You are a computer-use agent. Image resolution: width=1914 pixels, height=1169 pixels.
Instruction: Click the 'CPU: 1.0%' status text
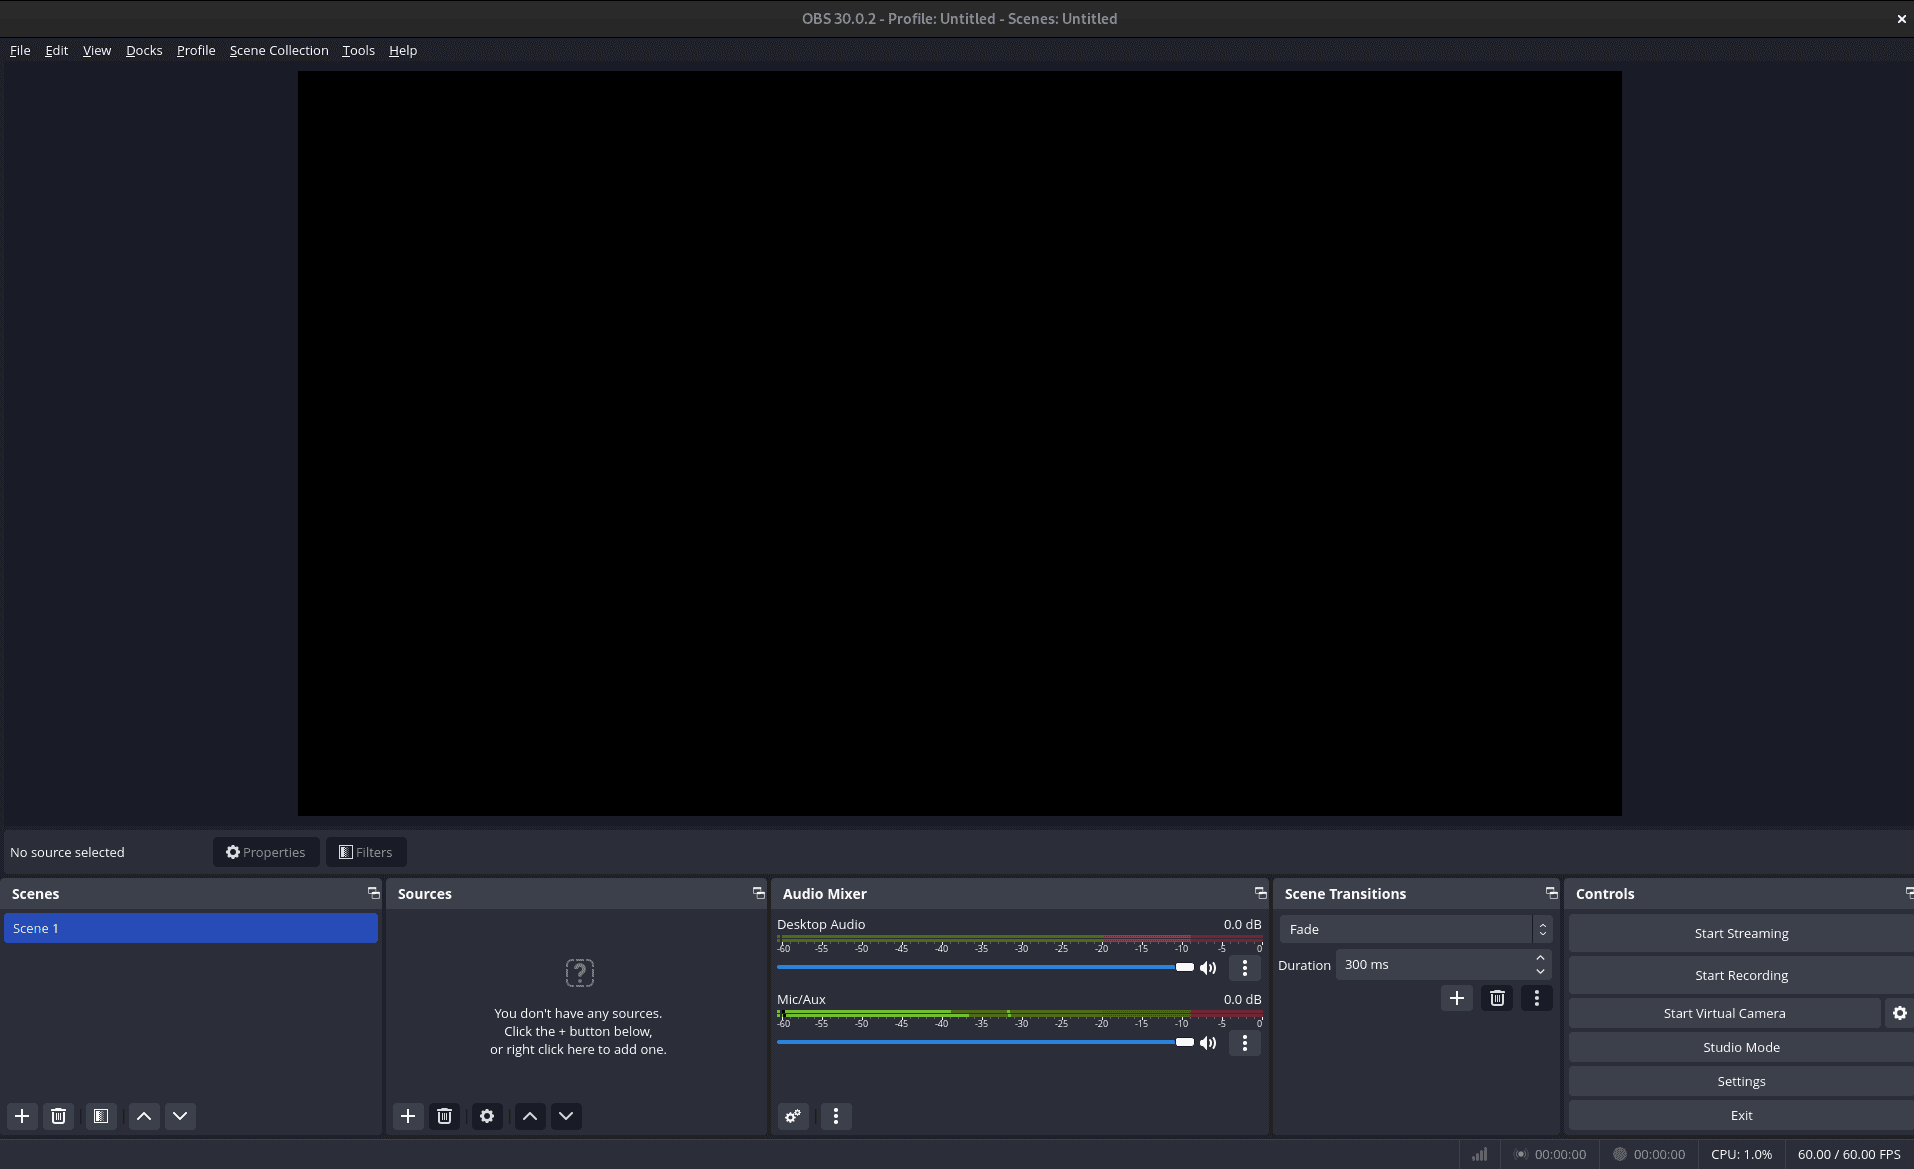(1741, 1154)
